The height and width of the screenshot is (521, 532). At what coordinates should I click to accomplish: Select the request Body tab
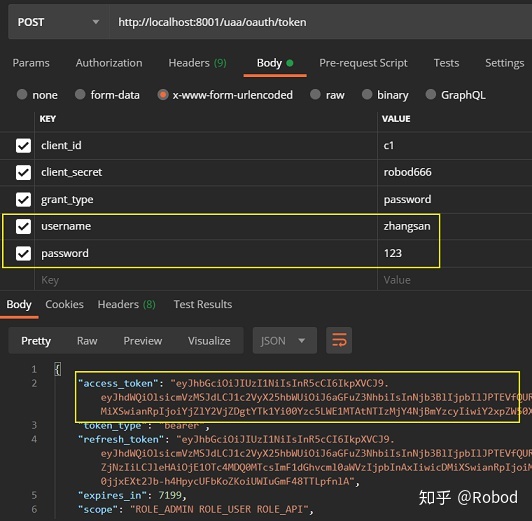[275, 63]
